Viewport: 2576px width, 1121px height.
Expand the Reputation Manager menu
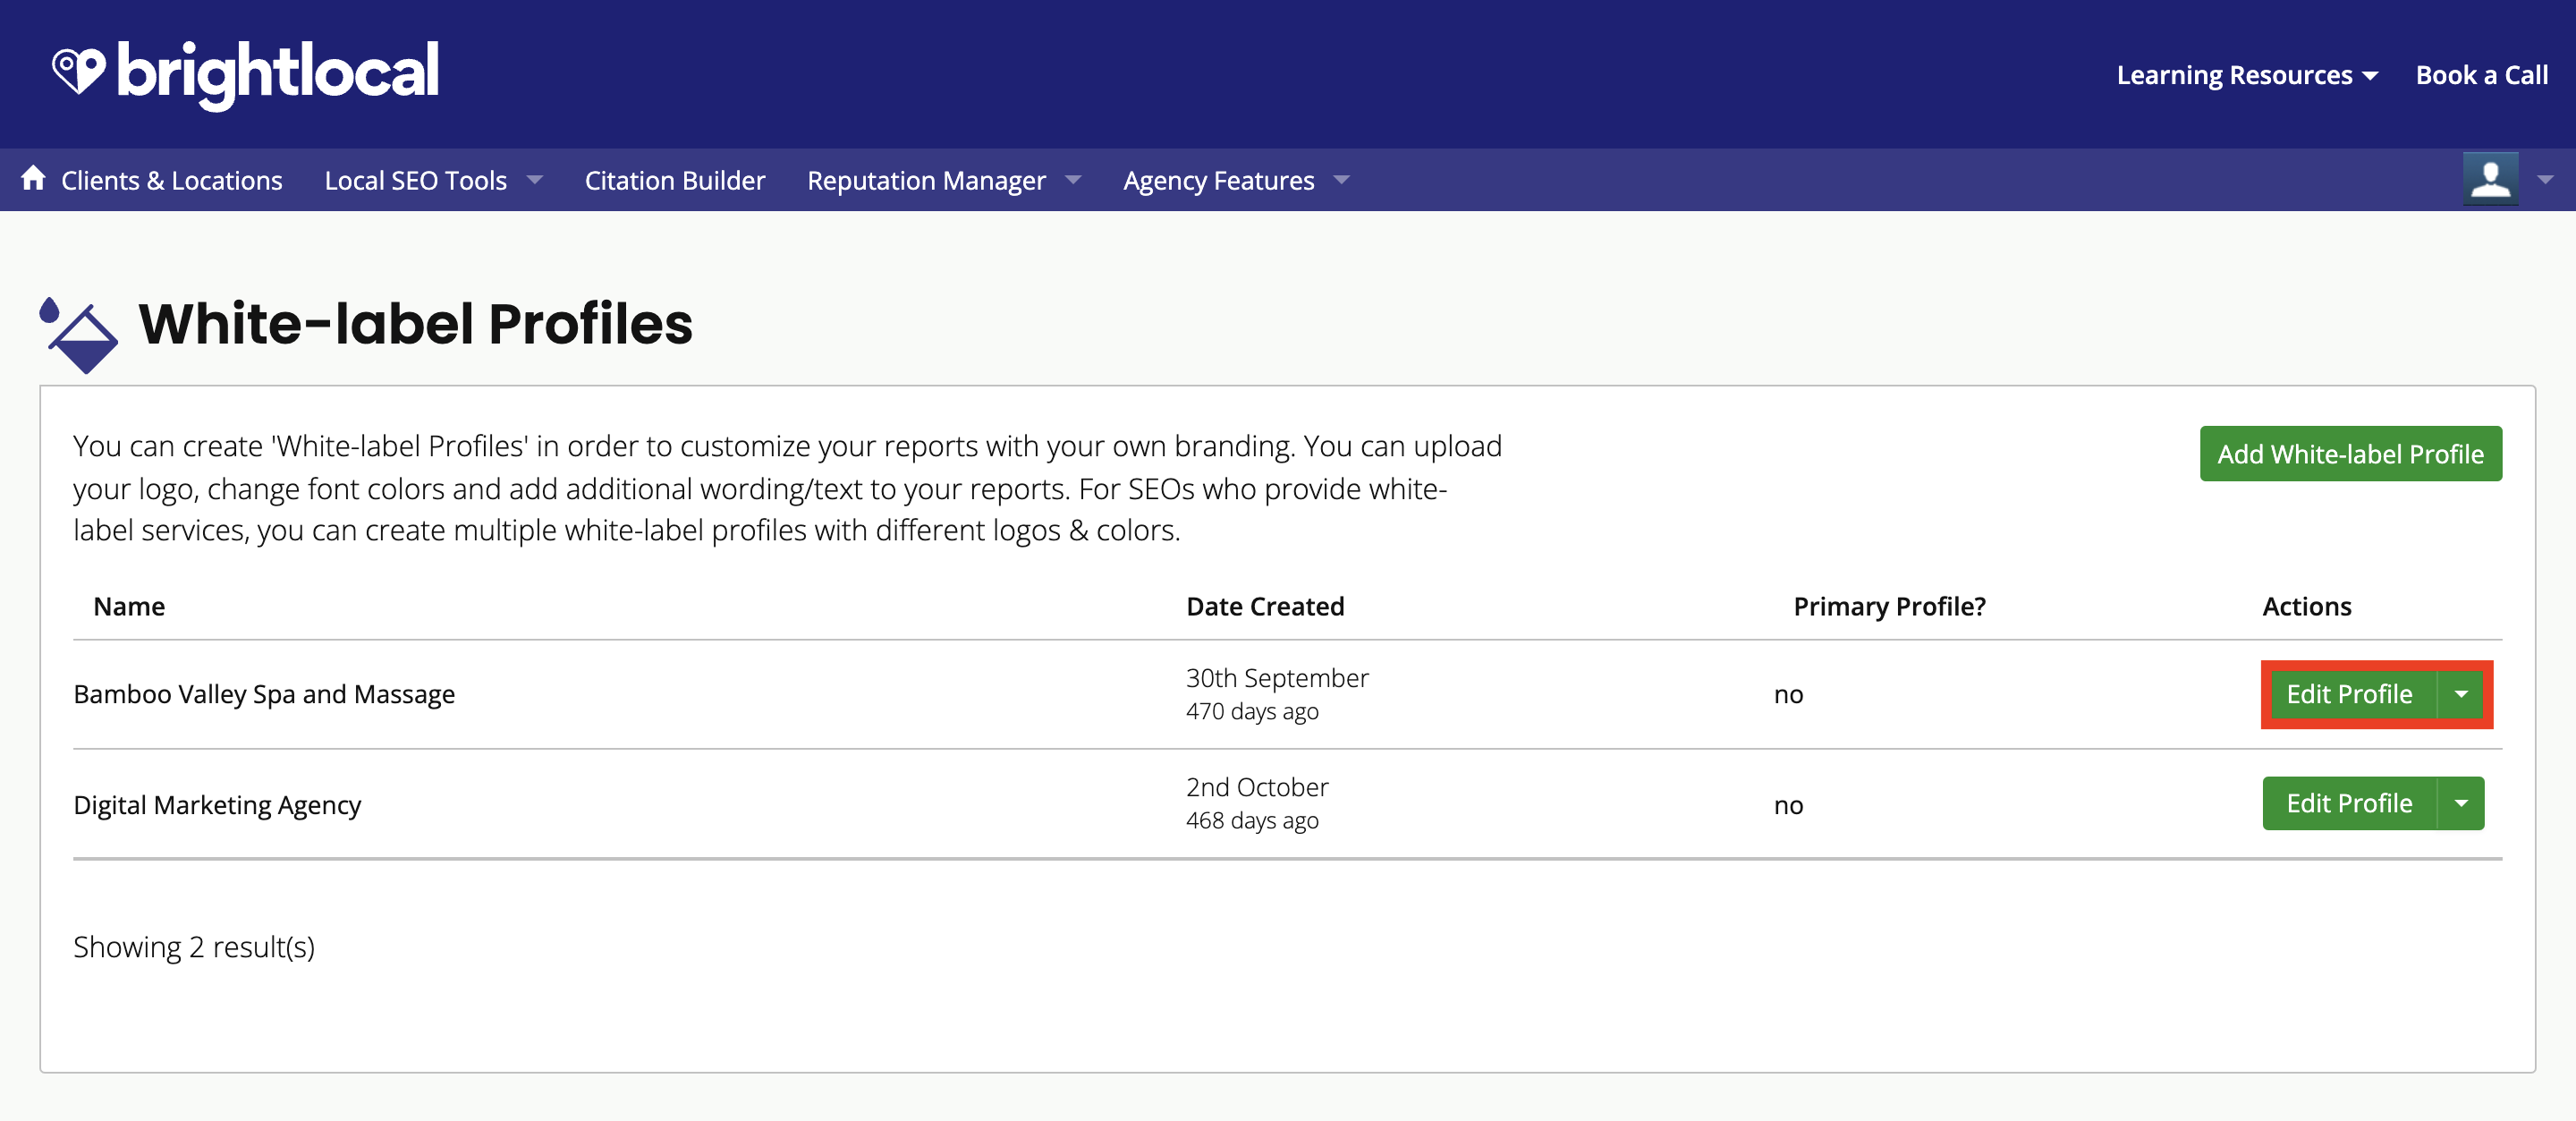tap(944, 180)
